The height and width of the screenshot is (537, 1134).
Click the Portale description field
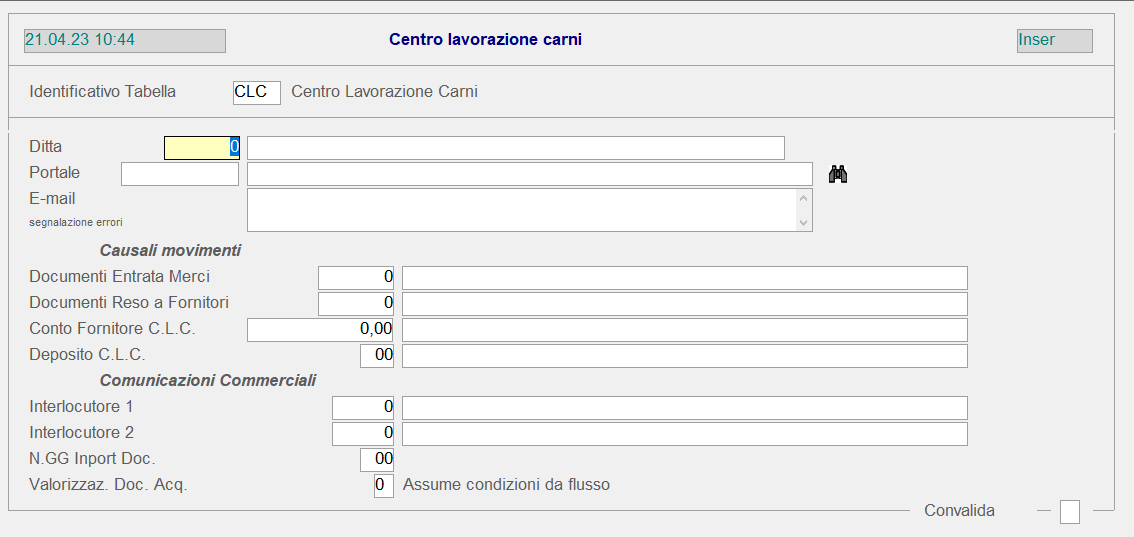(x=529, y=174)
